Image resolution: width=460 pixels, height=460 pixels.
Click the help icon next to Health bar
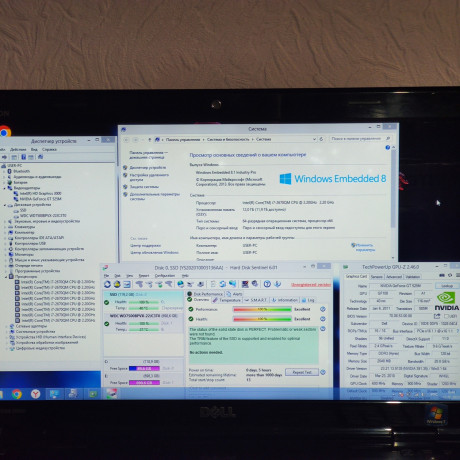(x=322, y=319)
